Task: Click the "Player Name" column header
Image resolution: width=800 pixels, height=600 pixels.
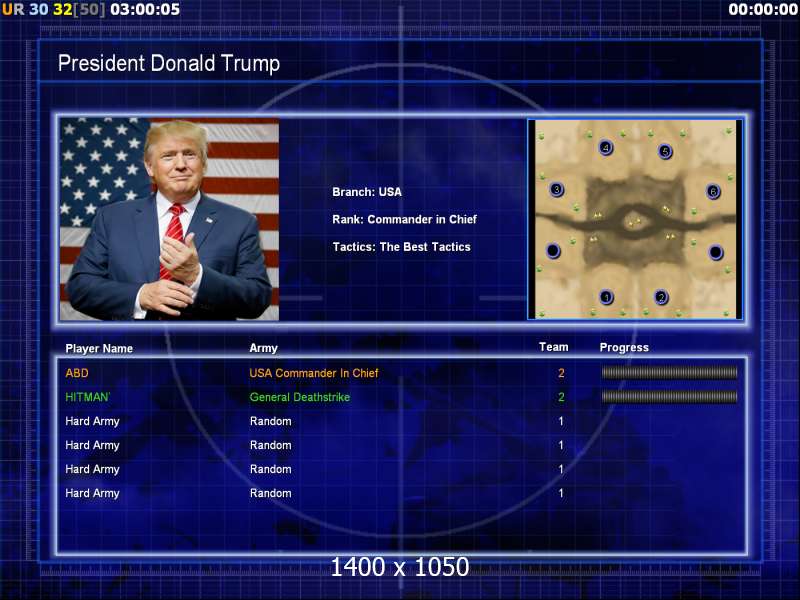Action: click(99, 348)
